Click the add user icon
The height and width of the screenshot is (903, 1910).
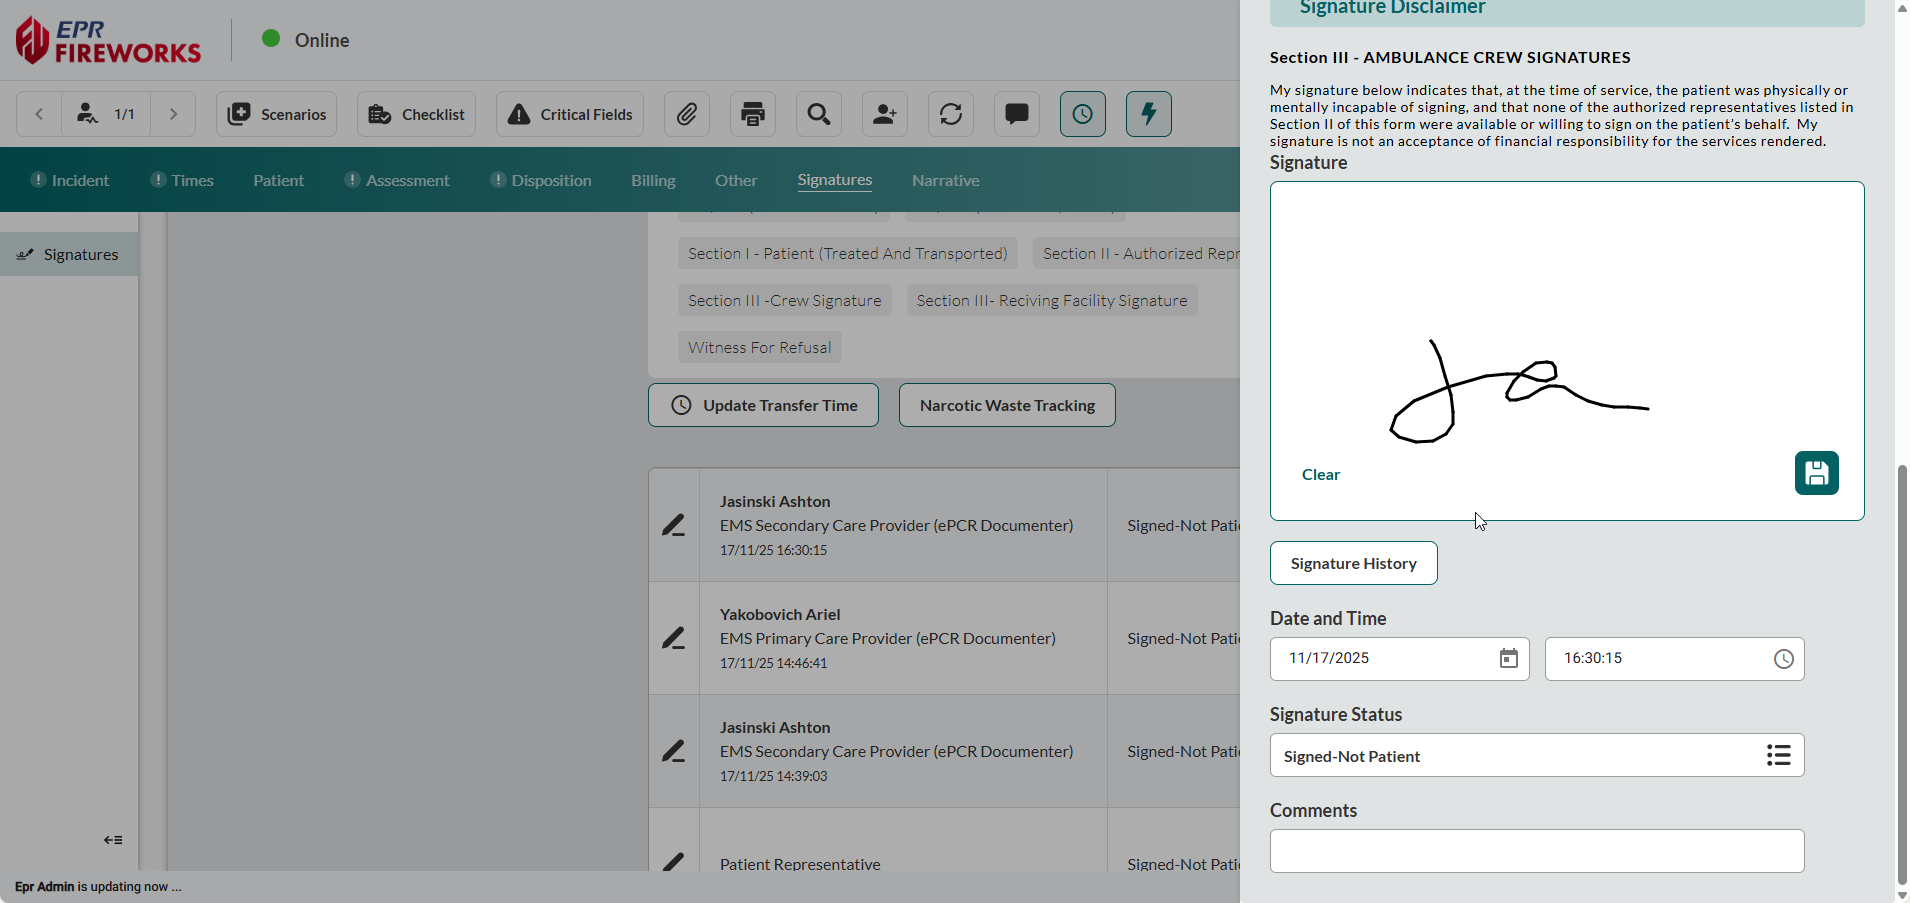coord(885,114)
